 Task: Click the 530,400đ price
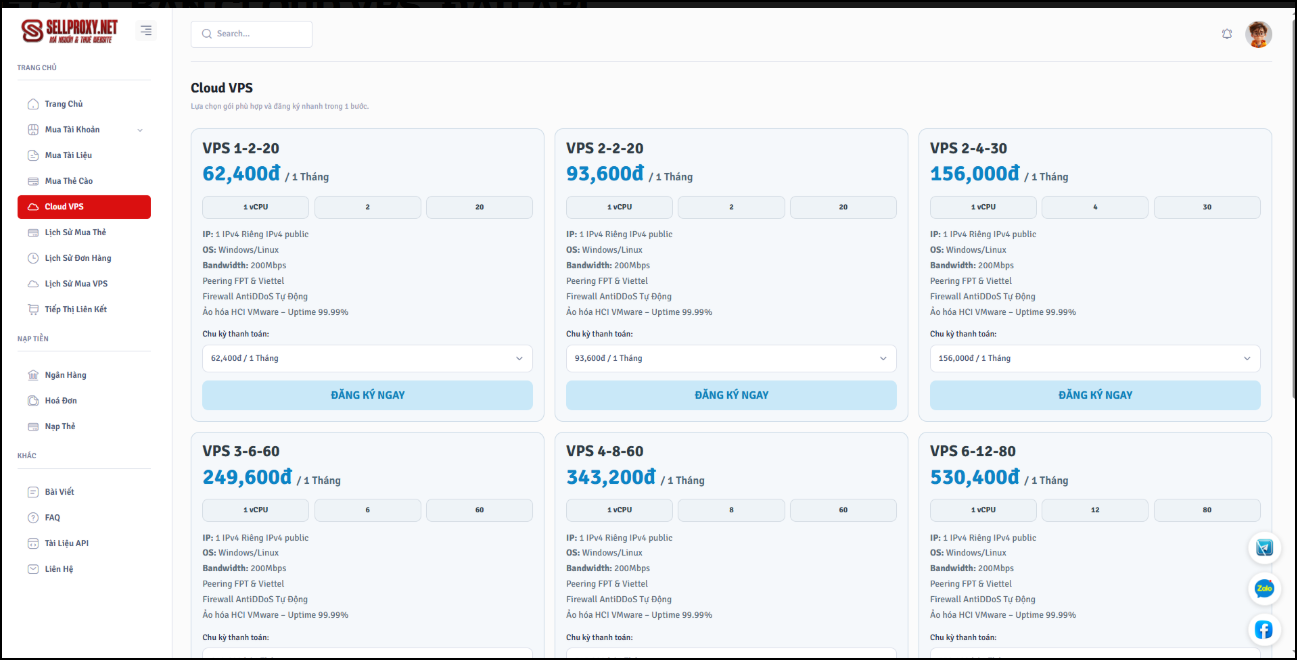[975, 477]
